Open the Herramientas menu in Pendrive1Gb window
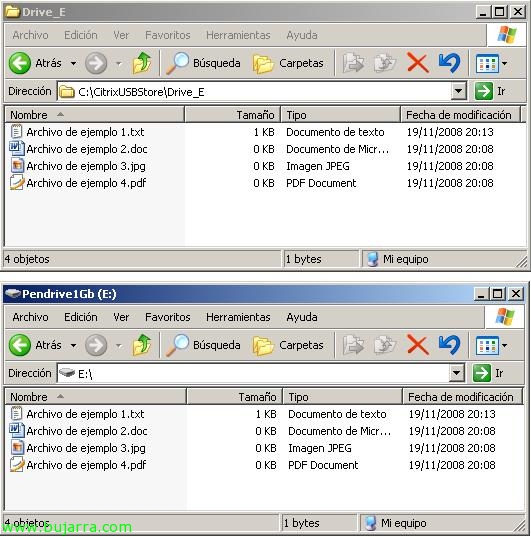The image size is (531, 537). point(238,317)
